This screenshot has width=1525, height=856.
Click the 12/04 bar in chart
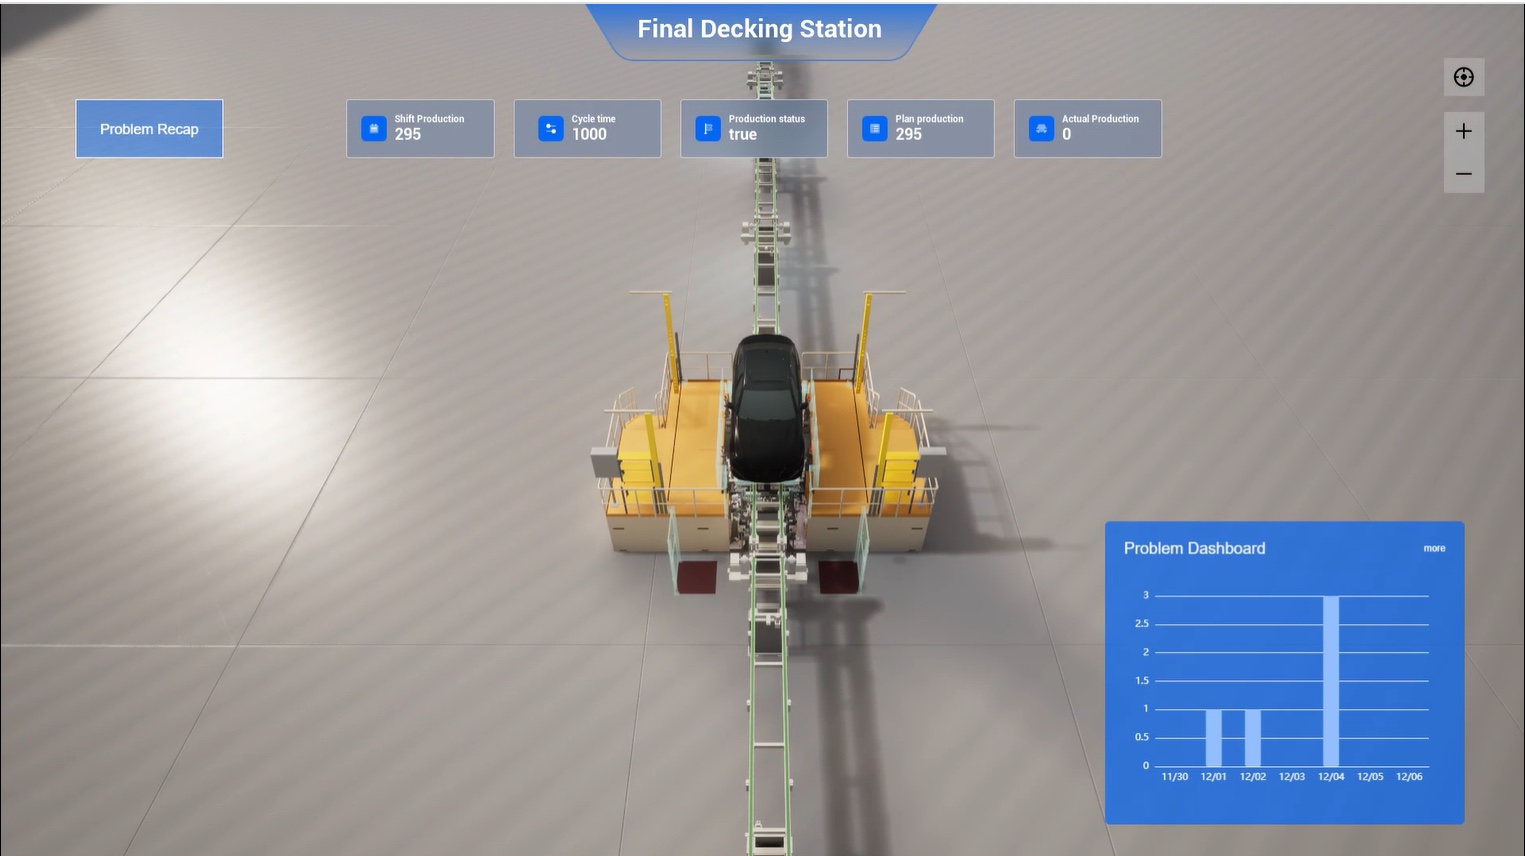1331,681
